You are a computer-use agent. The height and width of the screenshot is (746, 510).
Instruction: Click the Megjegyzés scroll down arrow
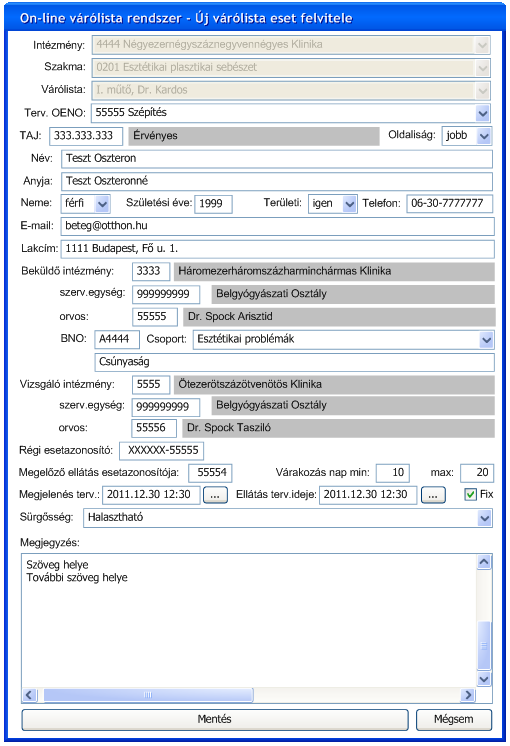point(484,679)
